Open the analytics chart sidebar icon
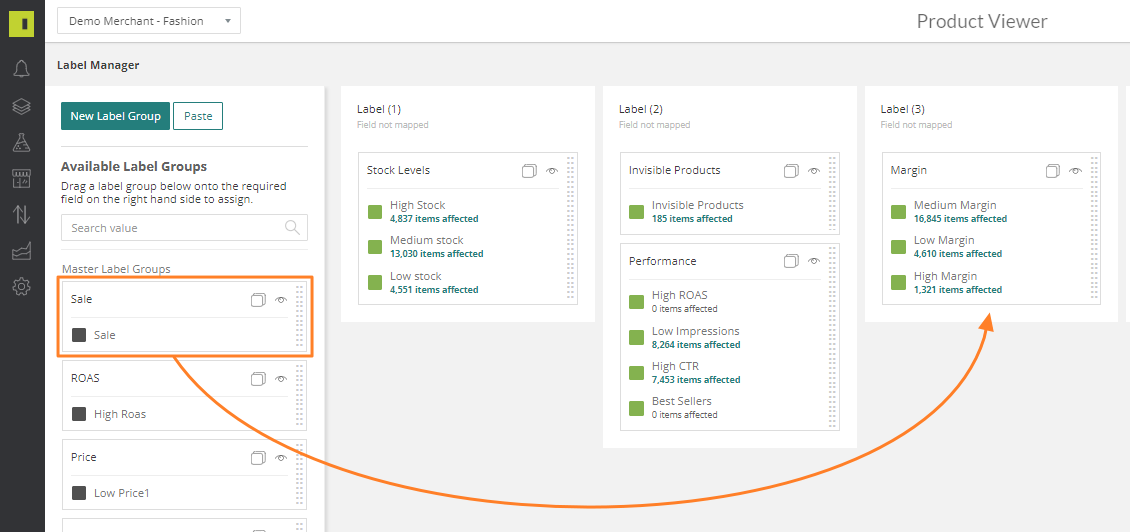1130x532 pixels. pos(22,251)
